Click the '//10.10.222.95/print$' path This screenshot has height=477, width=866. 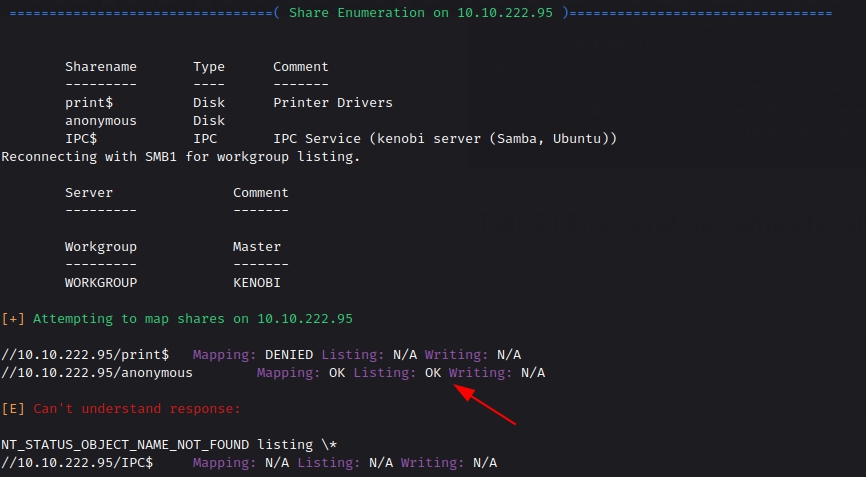[85, 355]
